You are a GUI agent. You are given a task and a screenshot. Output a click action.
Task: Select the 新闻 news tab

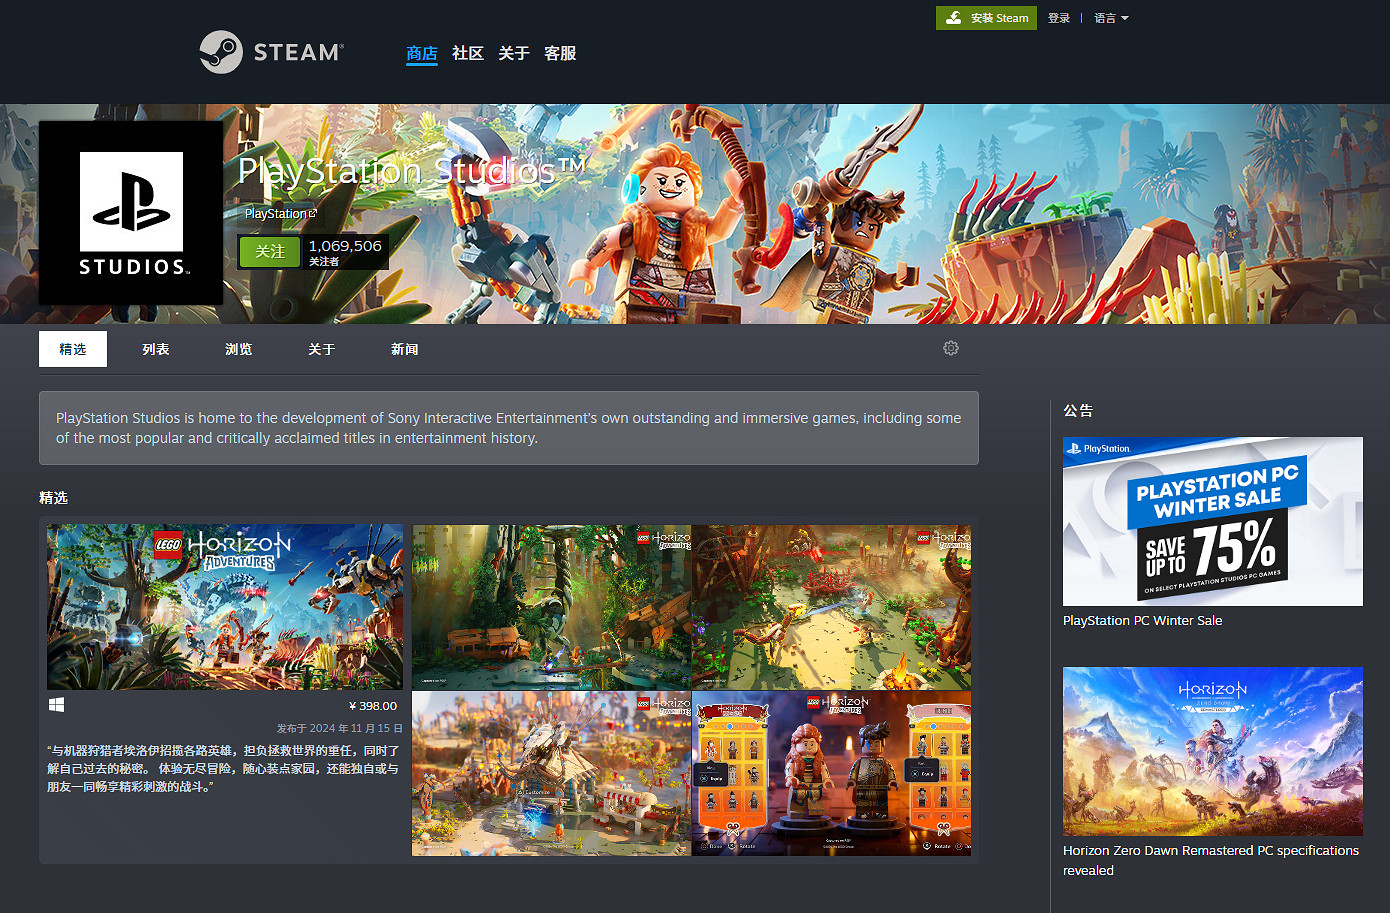pos(404,349)
